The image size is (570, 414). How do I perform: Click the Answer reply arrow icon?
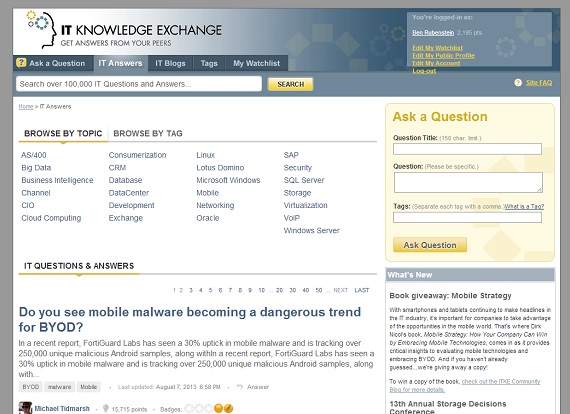coord(239,387)
